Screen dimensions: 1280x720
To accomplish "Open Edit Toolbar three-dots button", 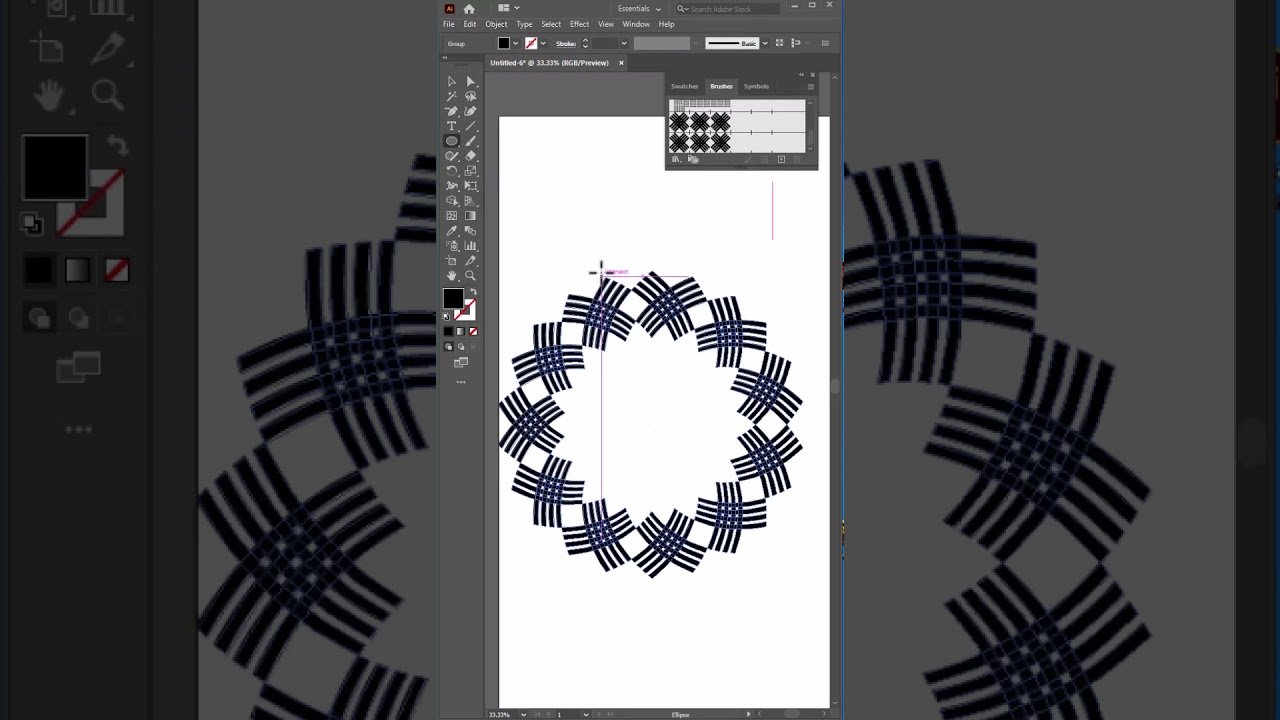I will pyautogui.click(x=461, y=382).
